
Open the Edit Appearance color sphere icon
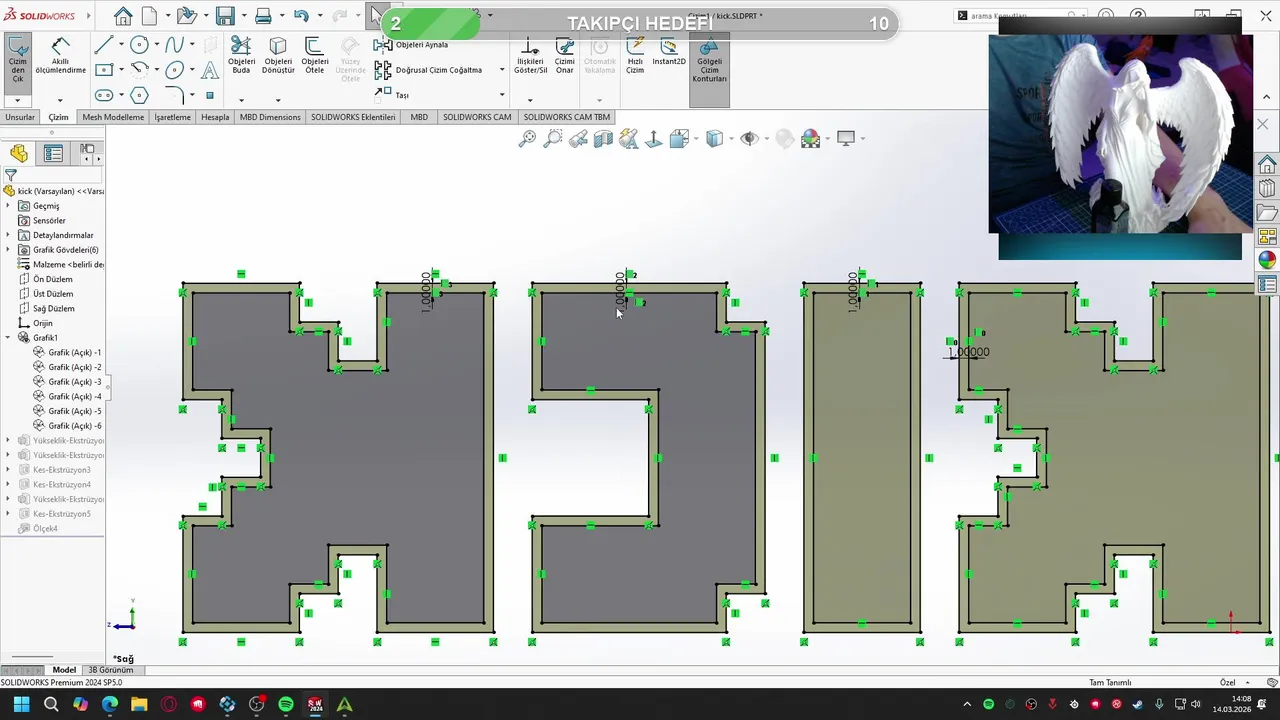pyautogui.click(x=811, y=139)
